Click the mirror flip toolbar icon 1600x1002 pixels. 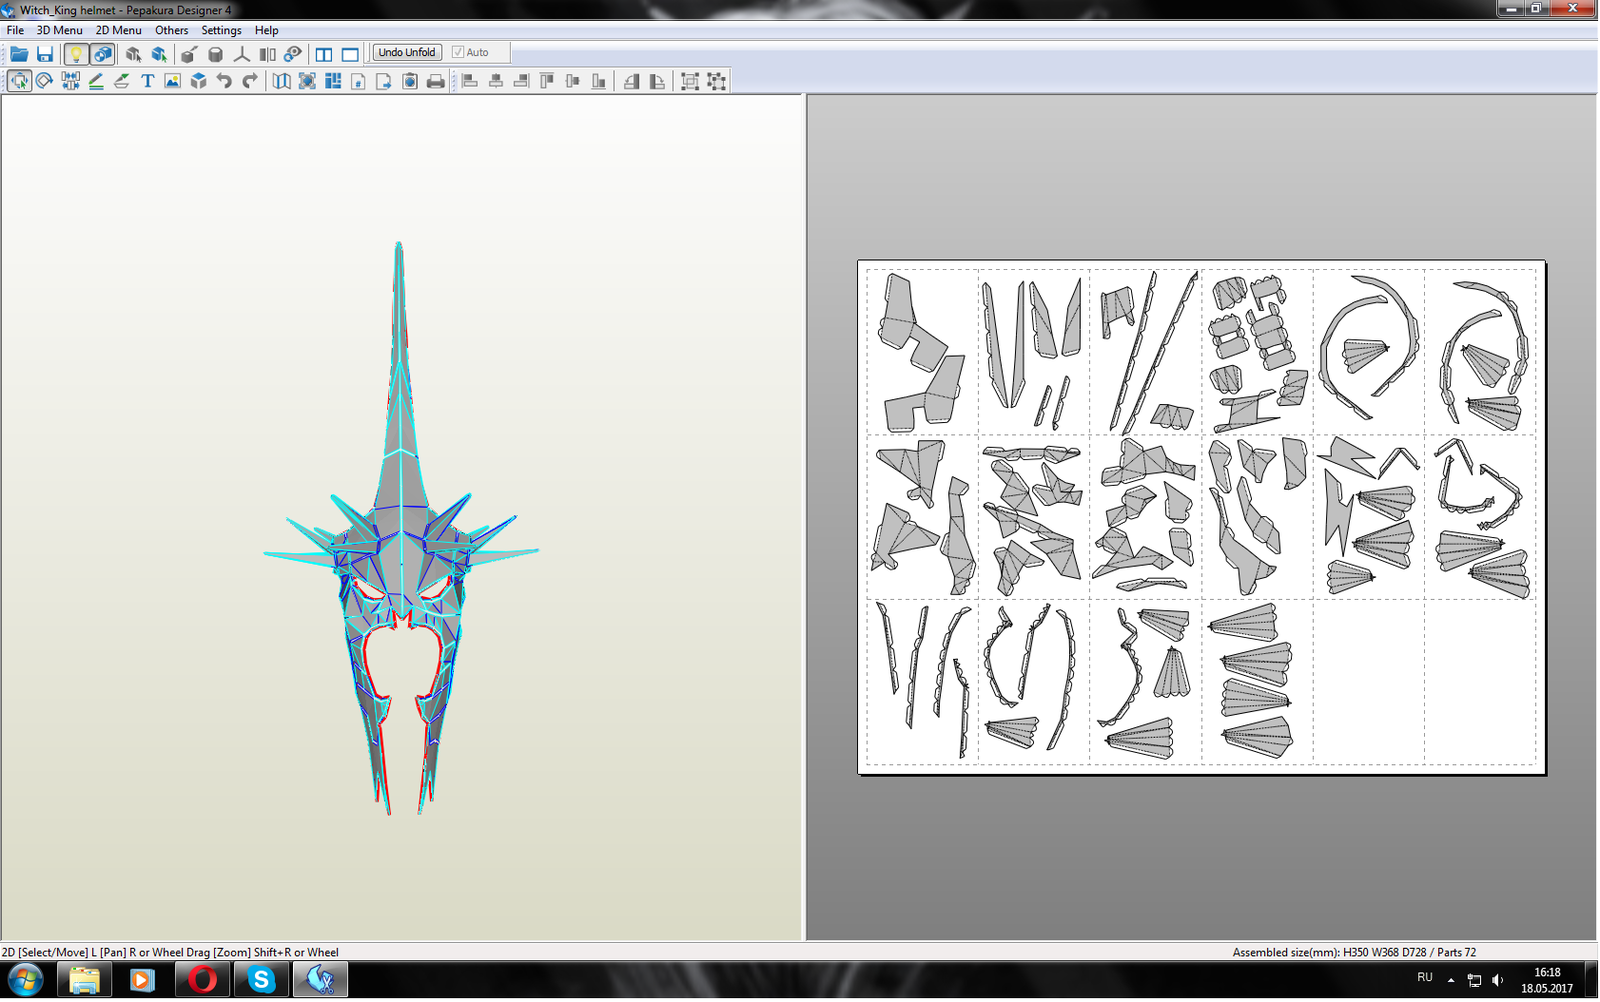(x=267, y=54)
